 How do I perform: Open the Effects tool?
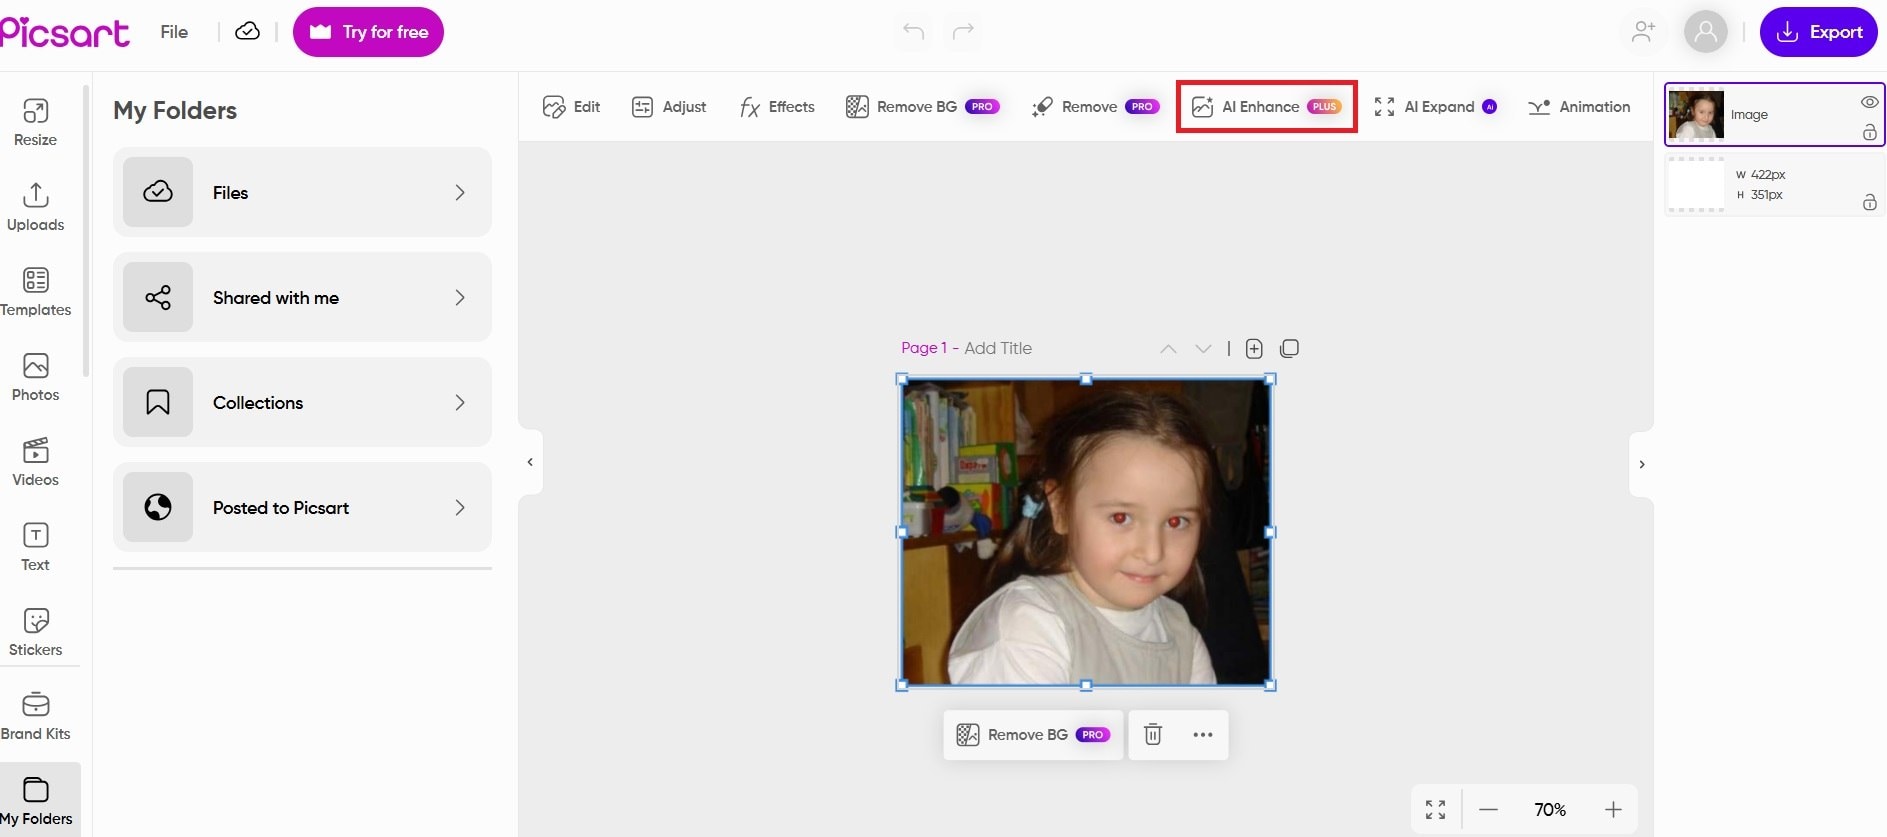tap(777, 107)
